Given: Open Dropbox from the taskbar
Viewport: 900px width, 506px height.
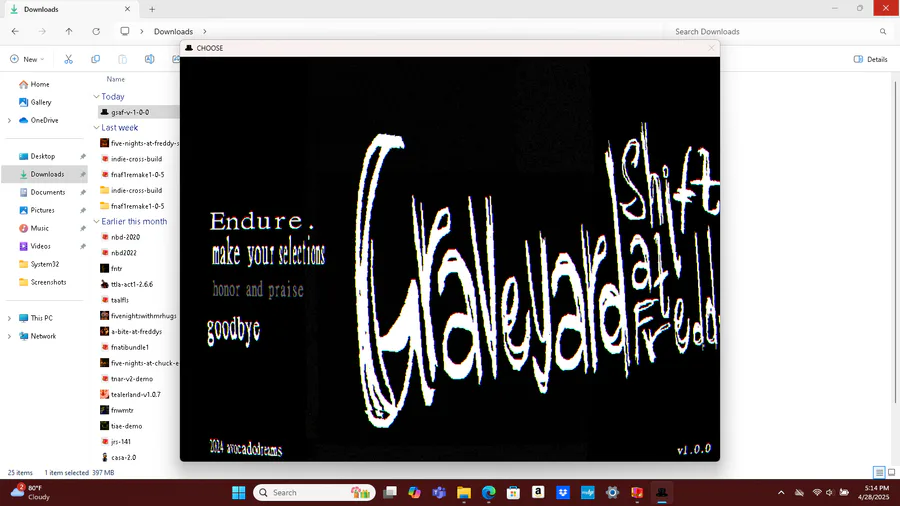Looking at the screenshot, I should pos(562,492).
